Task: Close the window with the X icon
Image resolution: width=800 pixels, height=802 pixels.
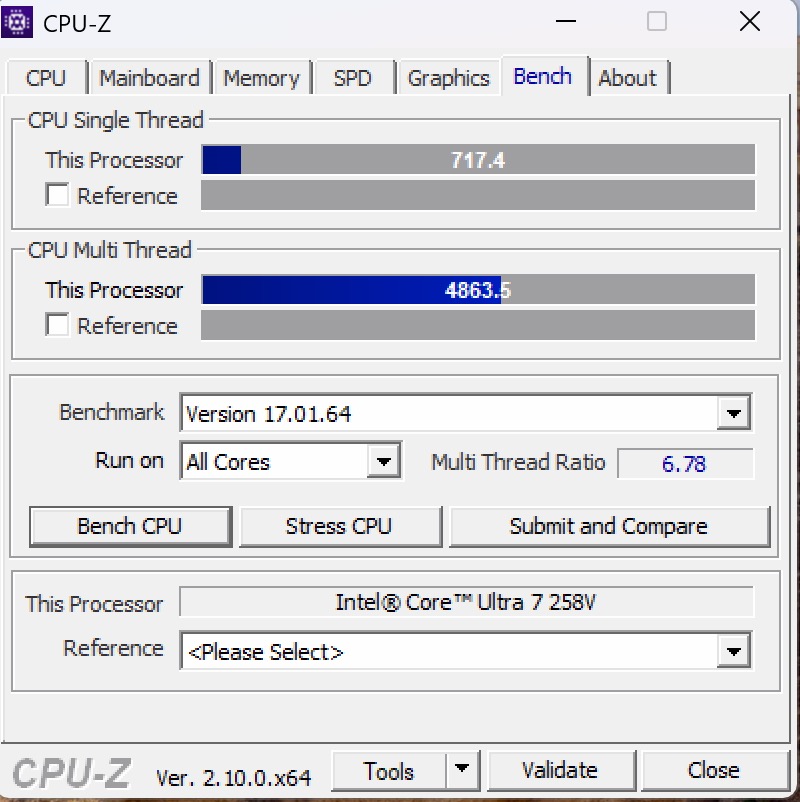Action: pyautogui.click(x=749, y=21)
